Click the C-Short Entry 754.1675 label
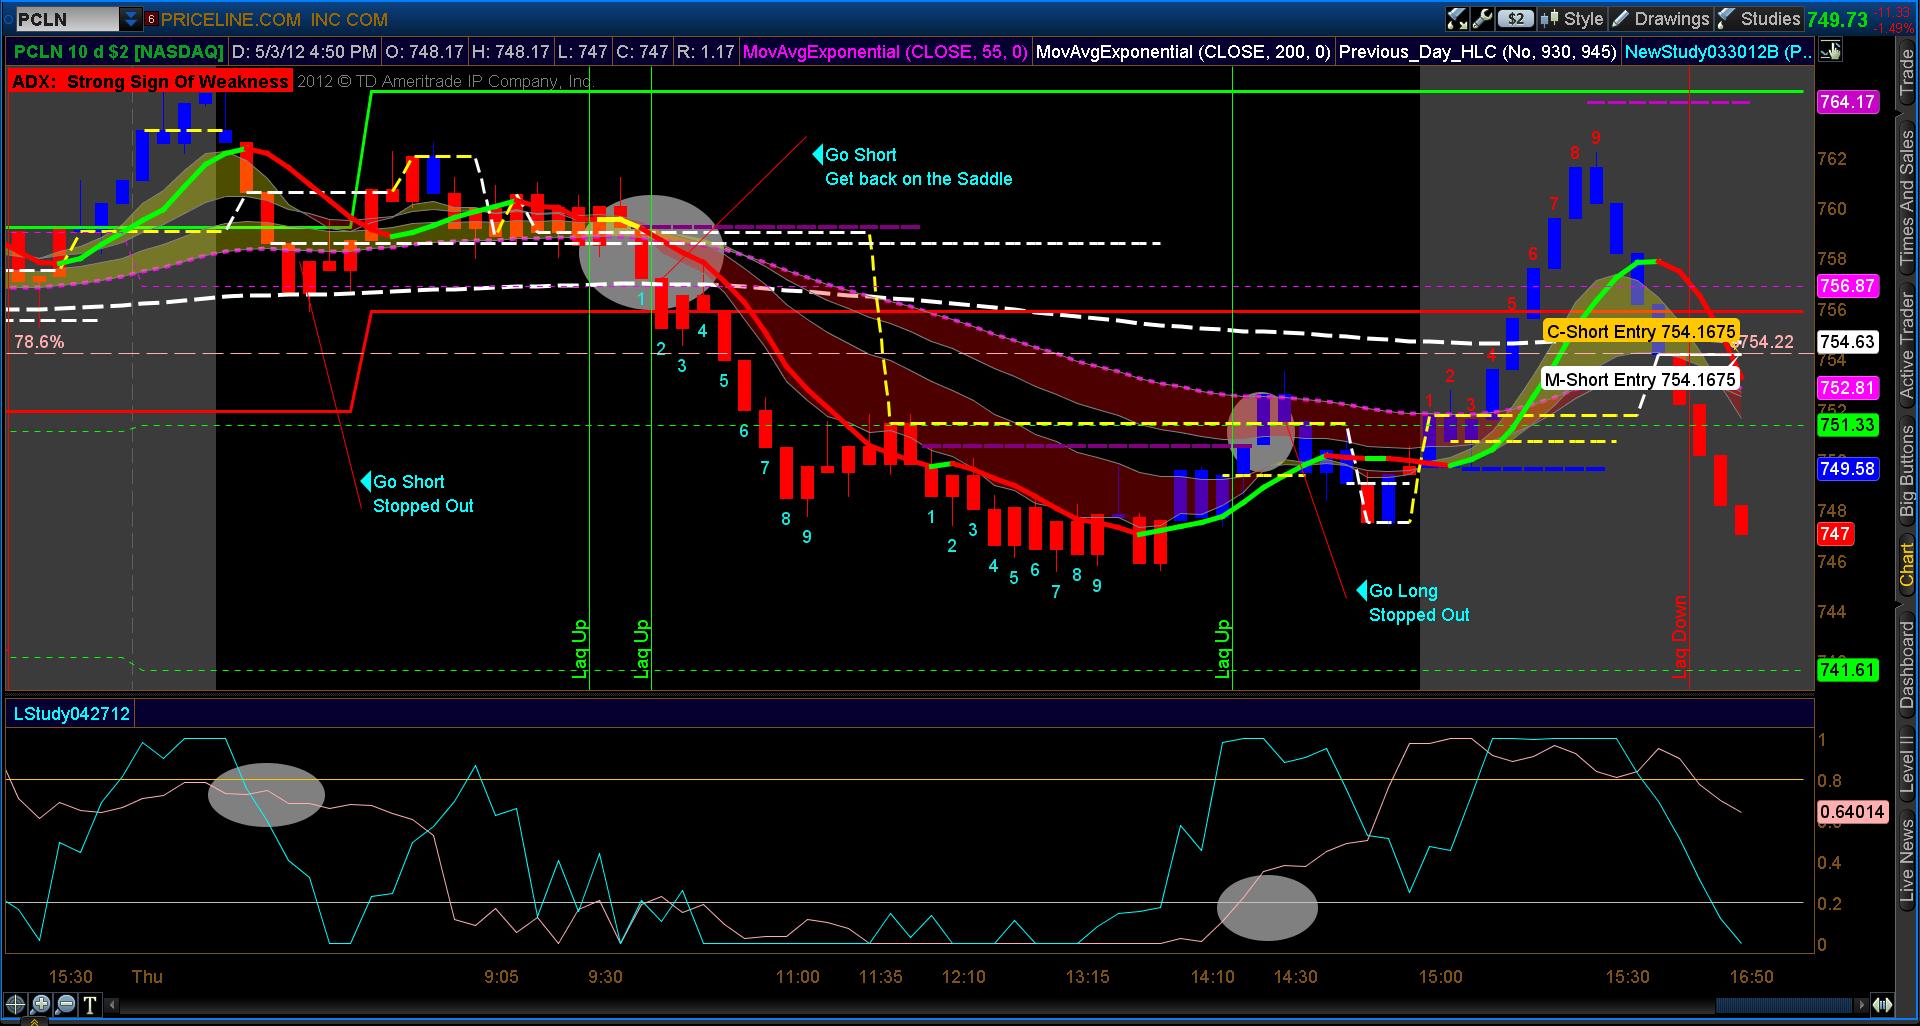 [1640, 332]
